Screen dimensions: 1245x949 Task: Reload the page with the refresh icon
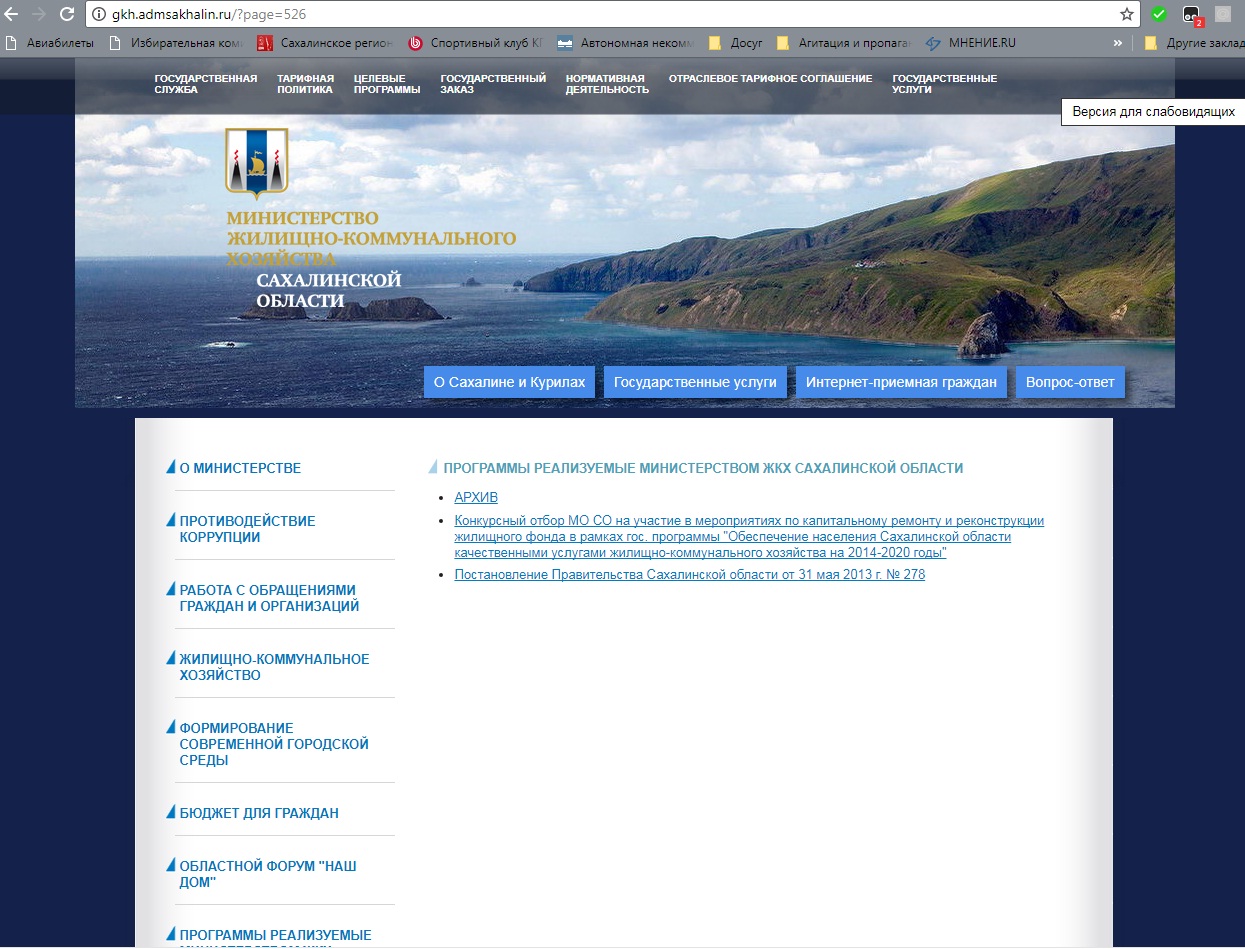pos(67,14)
